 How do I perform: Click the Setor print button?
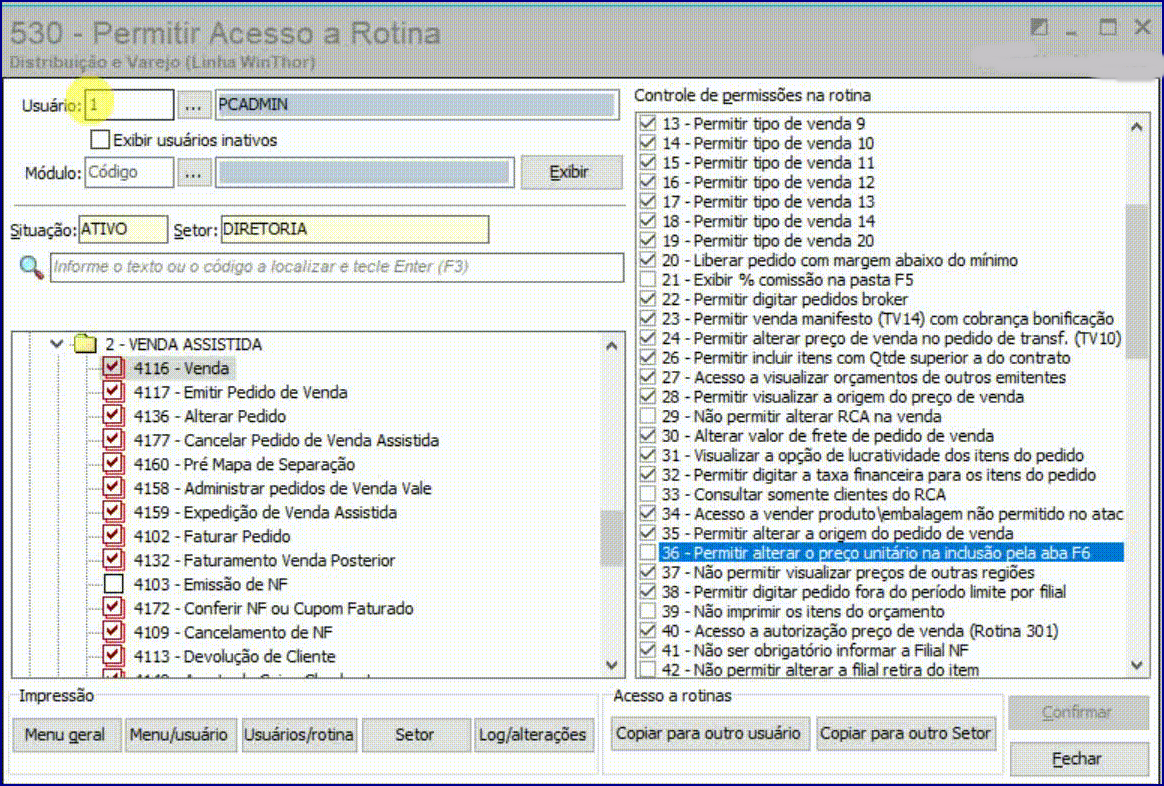point(415,735)
